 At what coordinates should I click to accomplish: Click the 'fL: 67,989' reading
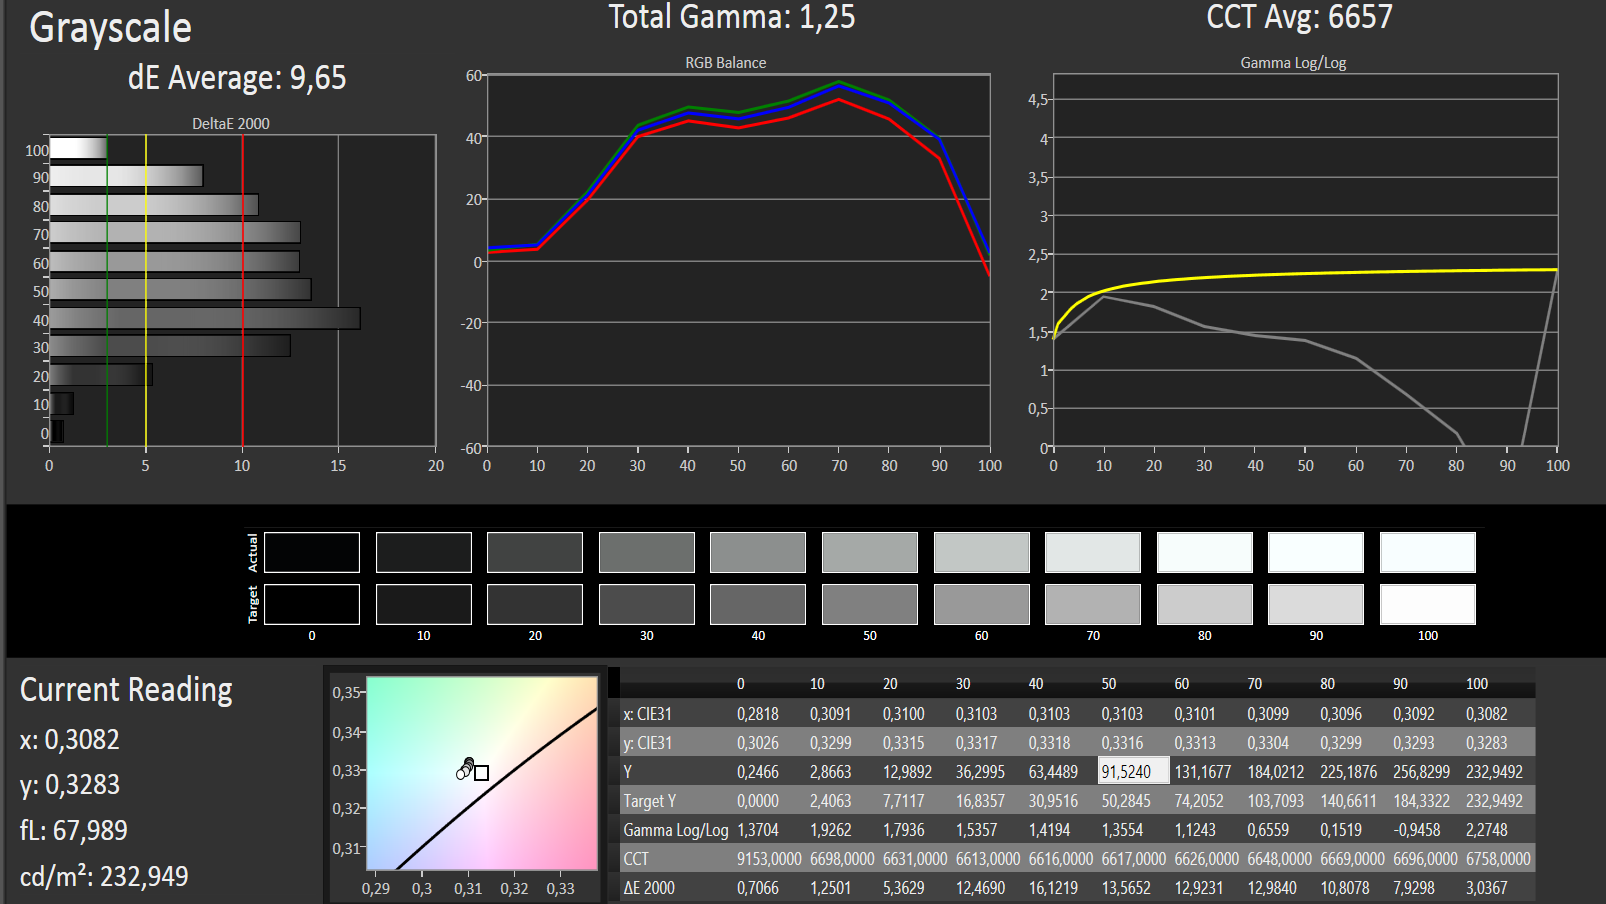(74, 831)
